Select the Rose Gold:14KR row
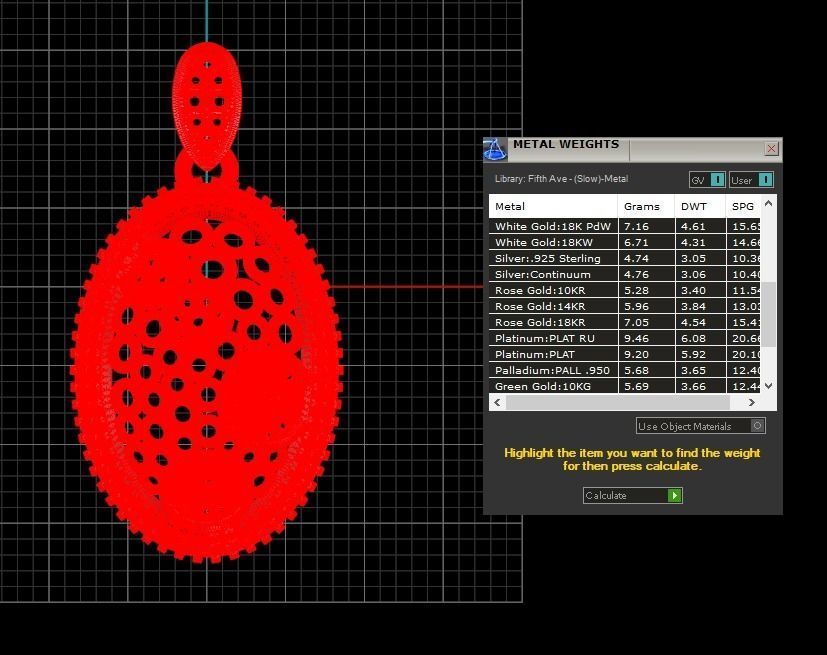Screen dimensions: 827x655 (624, 306)
